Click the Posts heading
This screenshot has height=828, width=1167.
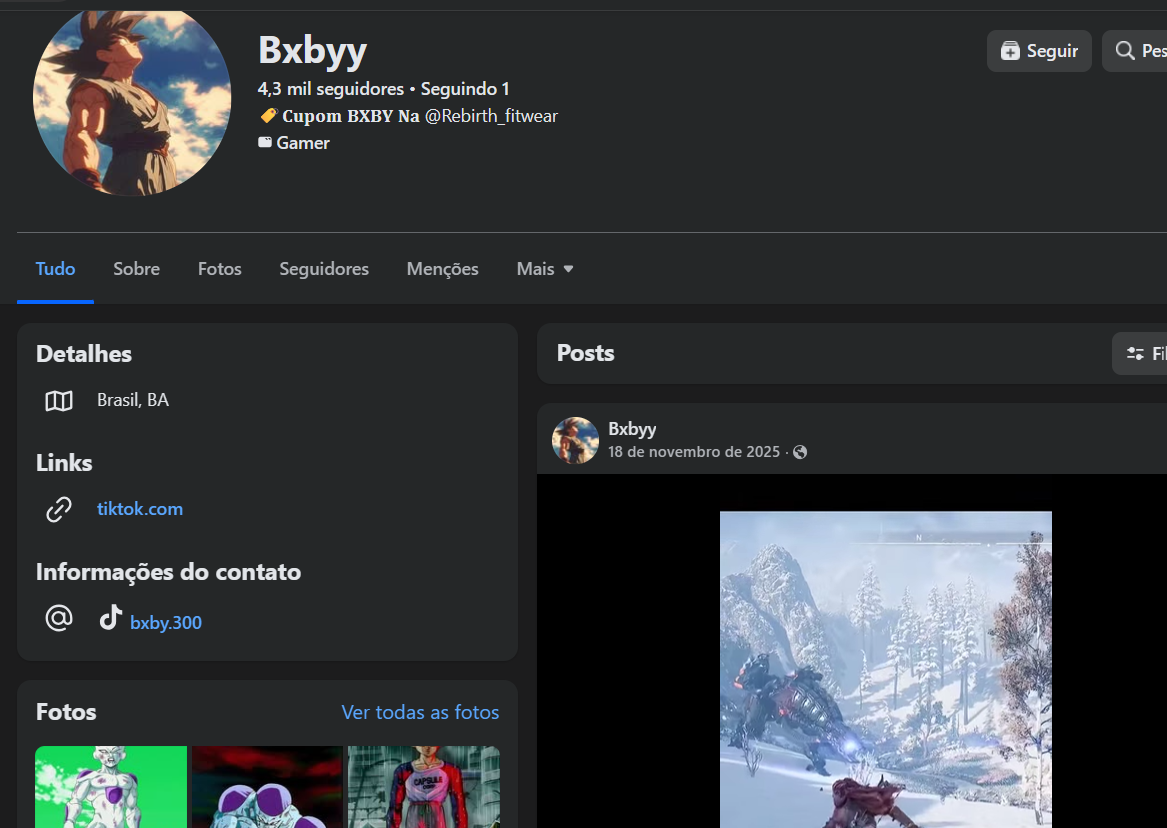pos(586,353)
